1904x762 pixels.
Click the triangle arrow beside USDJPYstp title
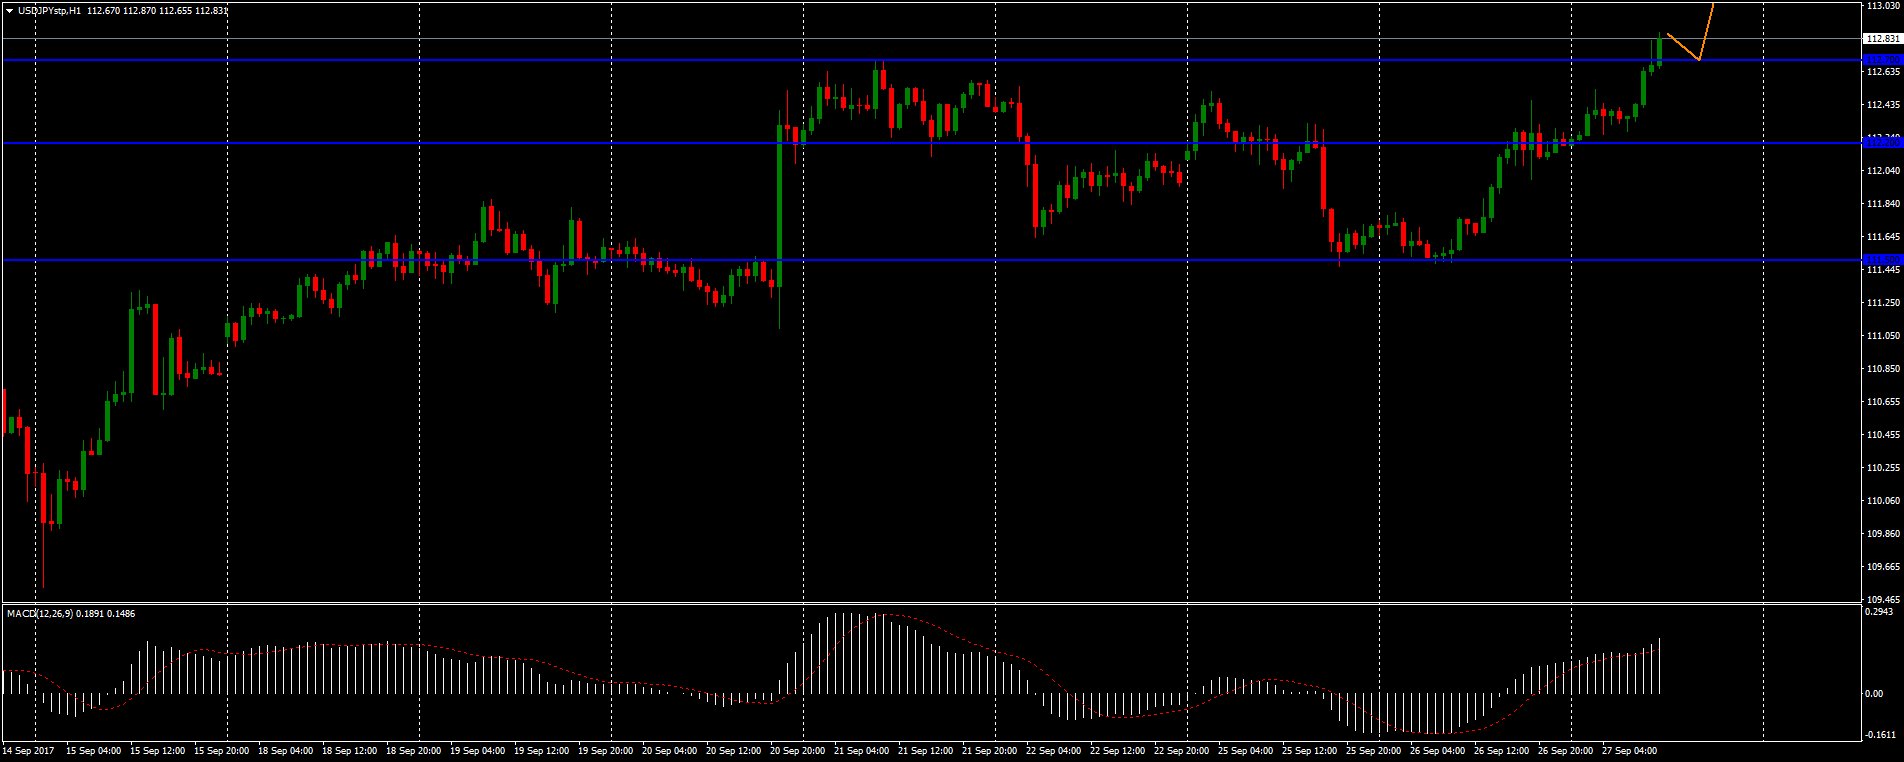point(9,11)
